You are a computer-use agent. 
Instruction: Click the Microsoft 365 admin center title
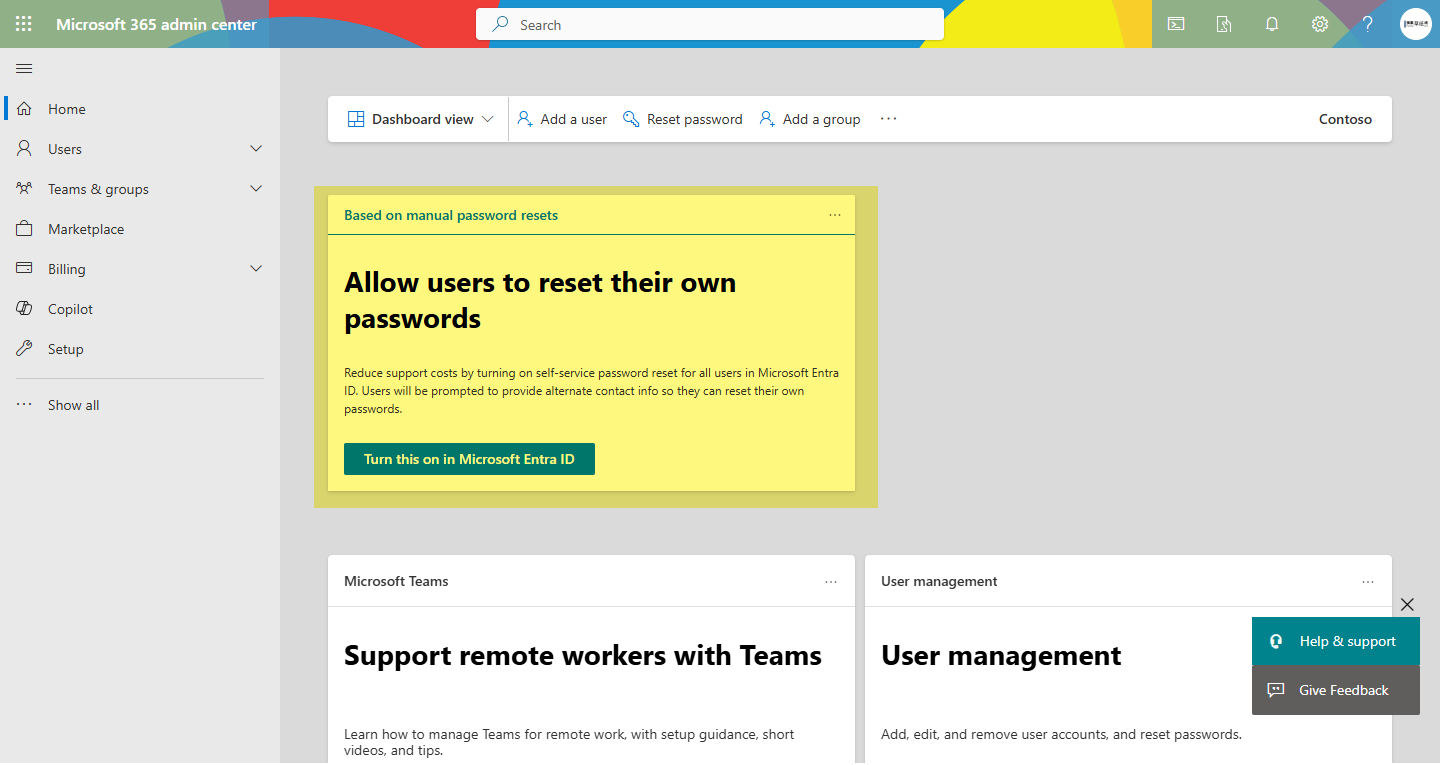pyautogui.click(x=156, y=24)
